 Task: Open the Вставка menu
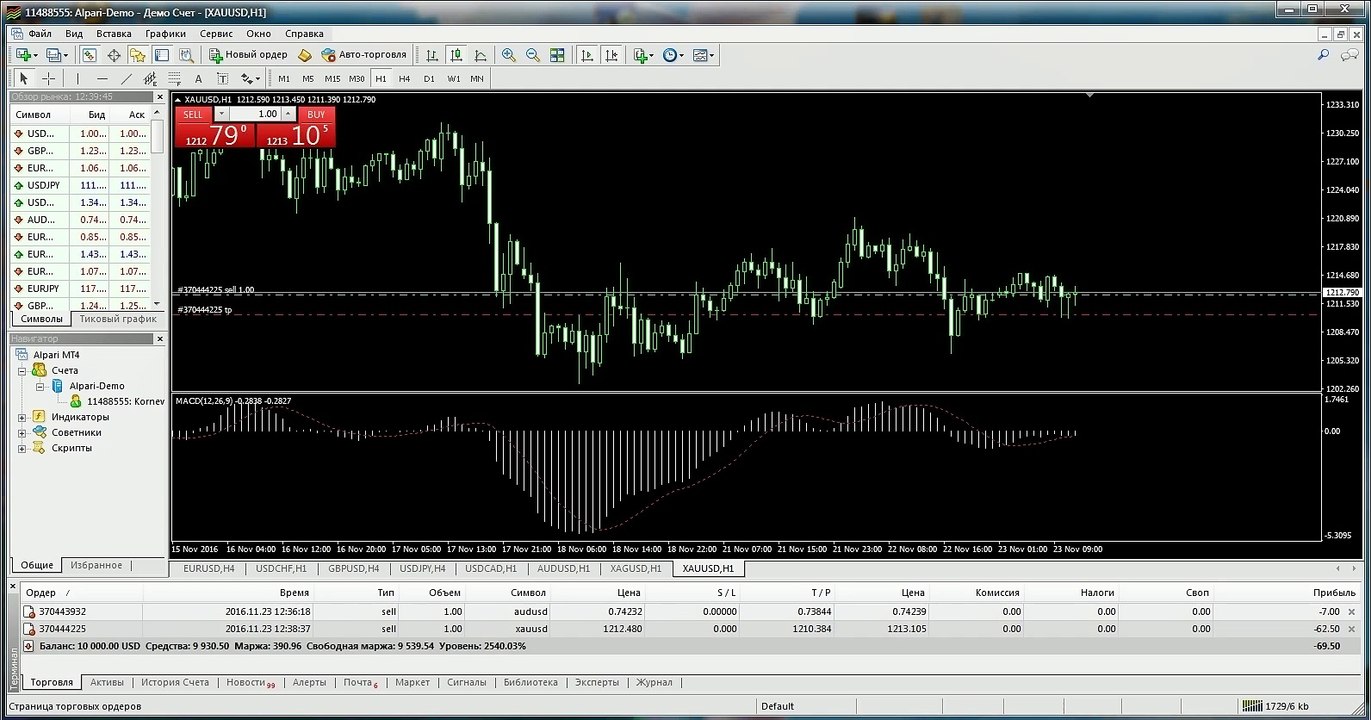click(x=114, y=33)
